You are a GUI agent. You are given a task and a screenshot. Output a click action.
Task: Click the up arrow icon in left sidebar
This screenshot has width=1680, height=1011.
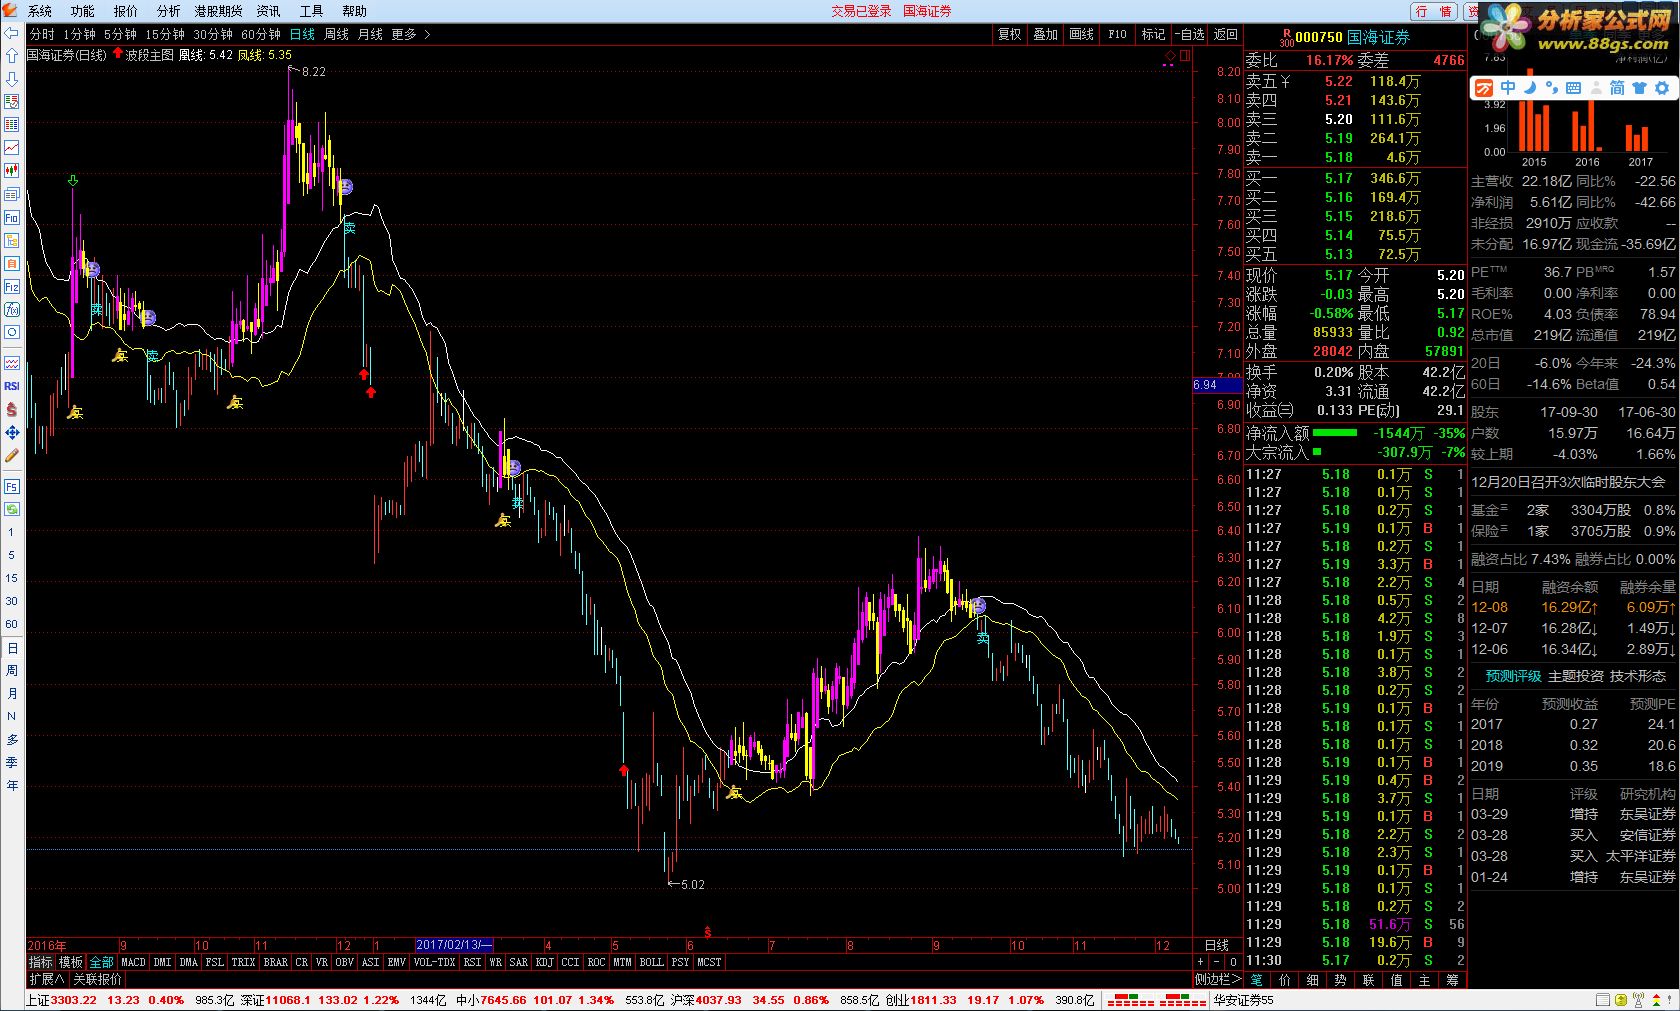click(x=11, y=56)
